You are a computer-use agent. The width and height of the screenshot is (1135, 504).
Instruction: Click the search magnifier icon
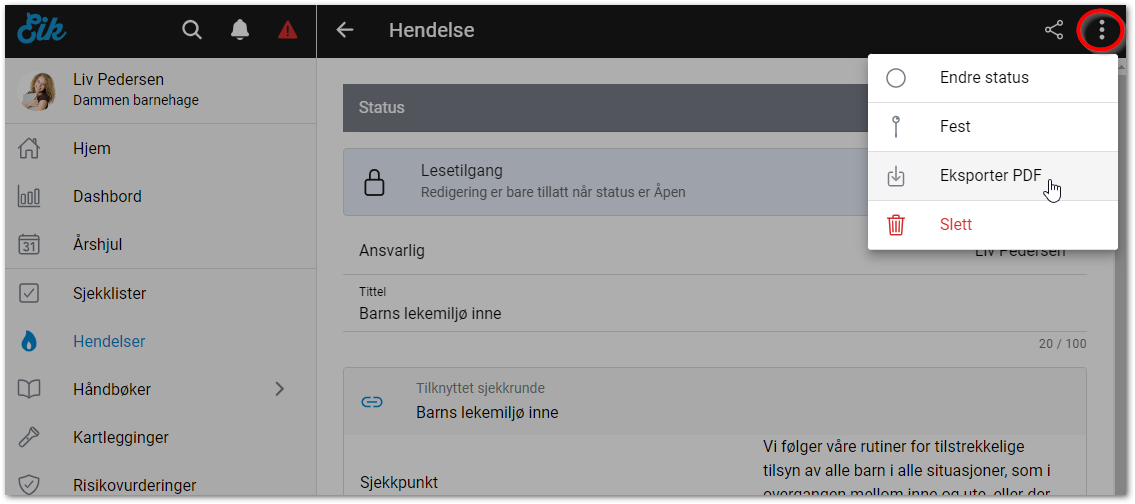191,30
